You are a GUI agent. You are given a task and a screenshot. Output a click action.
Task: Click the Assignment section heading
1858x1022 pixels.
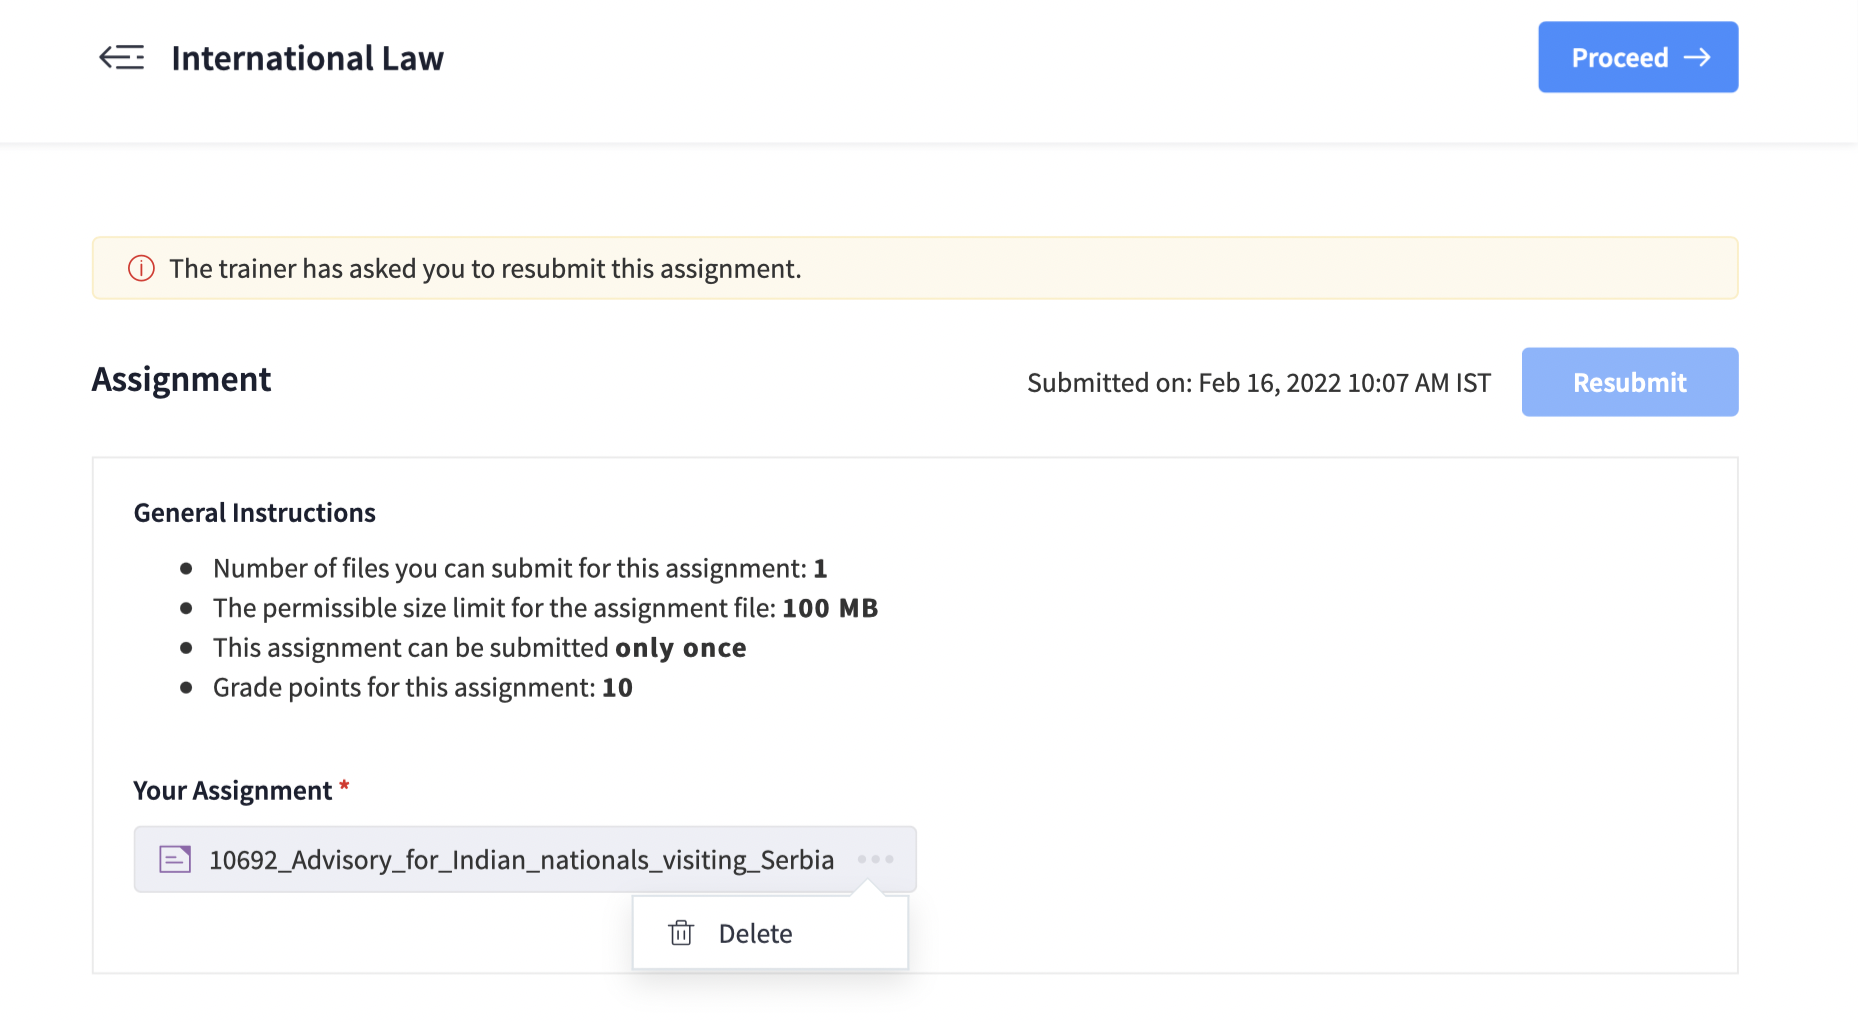[x=181, y=380]
